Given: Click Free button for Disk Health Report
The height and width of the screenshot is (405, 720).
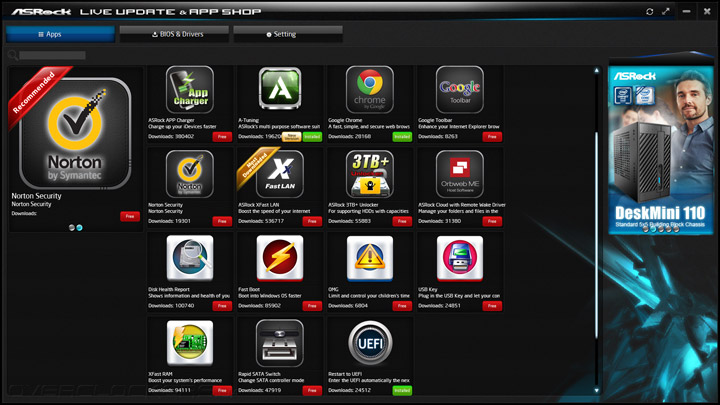Looking at the screenshot, I should [x=222, y=306].
